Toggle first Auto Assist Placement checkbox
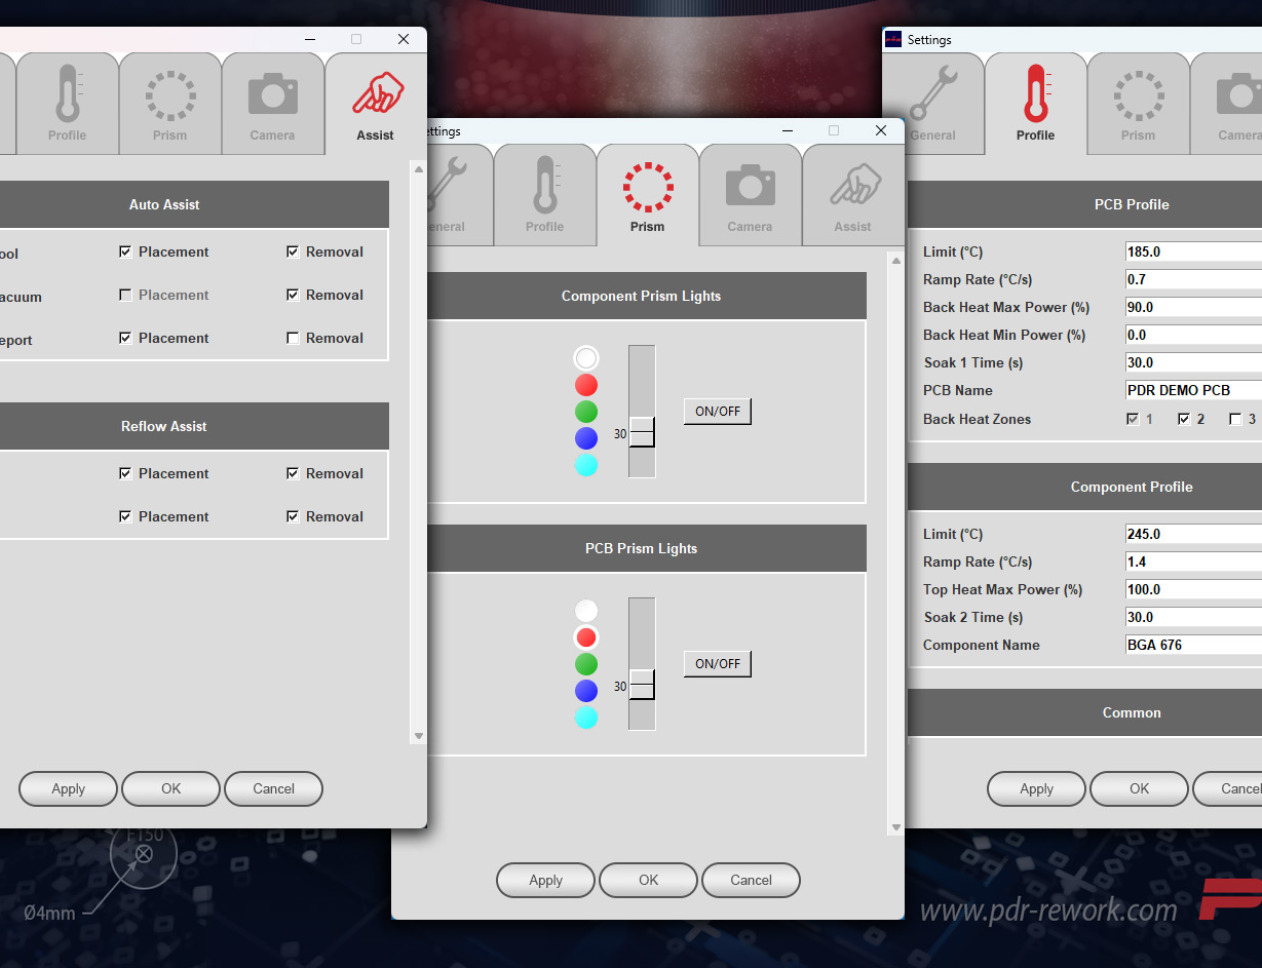This screenshot has height=968, width=1262. pos(125,252)
